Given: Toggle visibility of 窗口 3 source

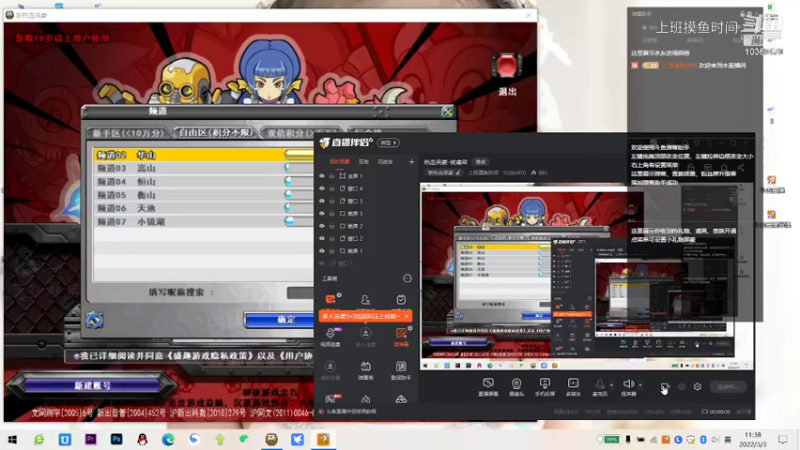Looking at the screenshot, I should pyautogui.click(x=321, y=201).
